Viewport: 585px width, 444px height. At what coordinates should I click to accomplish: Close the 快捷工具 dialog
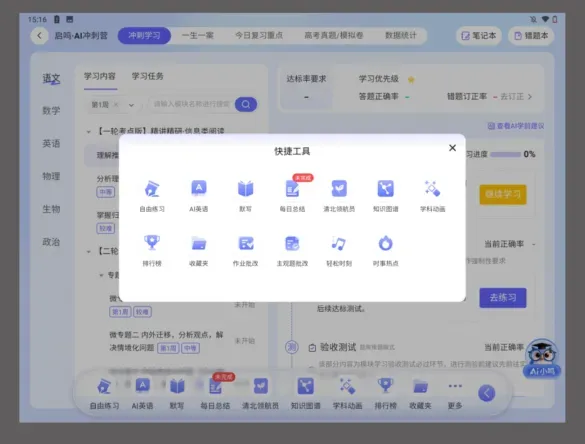coord(452,148)
